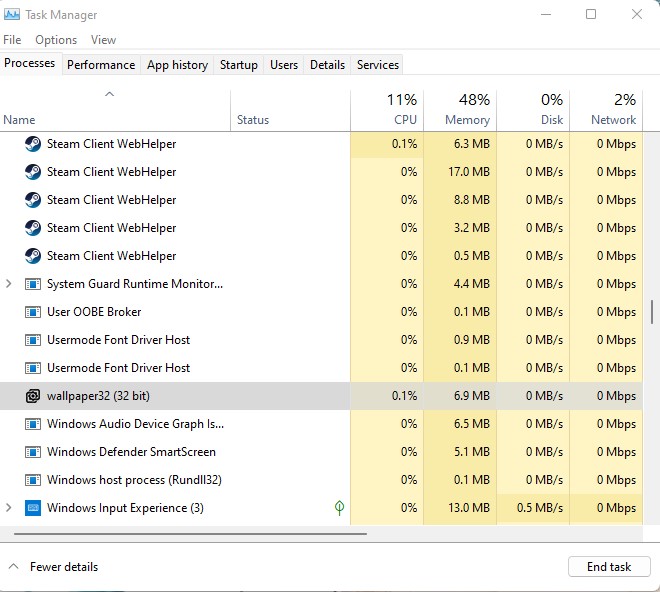Expand the Windows Input Experience group
660x592 pixels.
point(9,508)
